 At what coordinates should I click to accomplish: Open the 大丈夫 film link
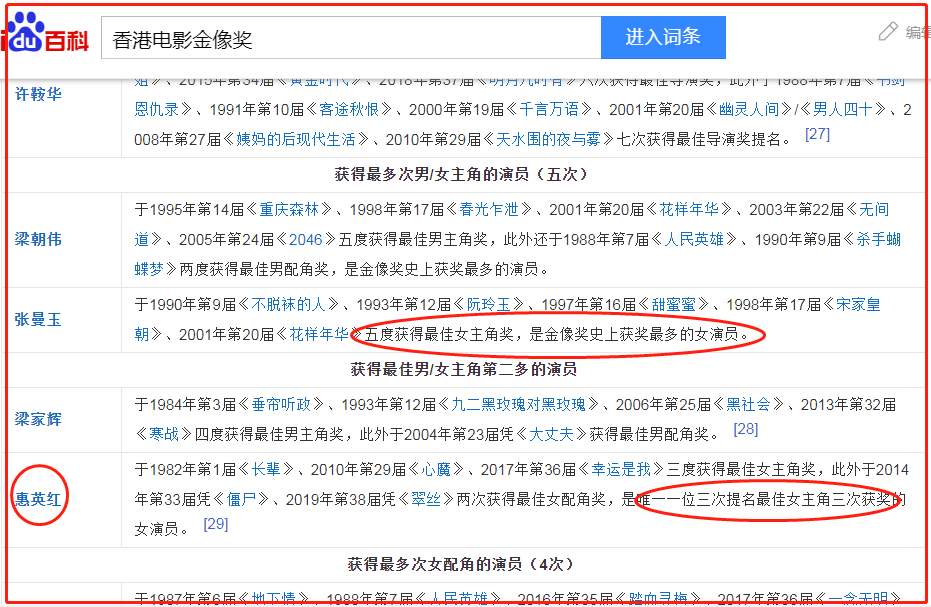pos(551,435)
